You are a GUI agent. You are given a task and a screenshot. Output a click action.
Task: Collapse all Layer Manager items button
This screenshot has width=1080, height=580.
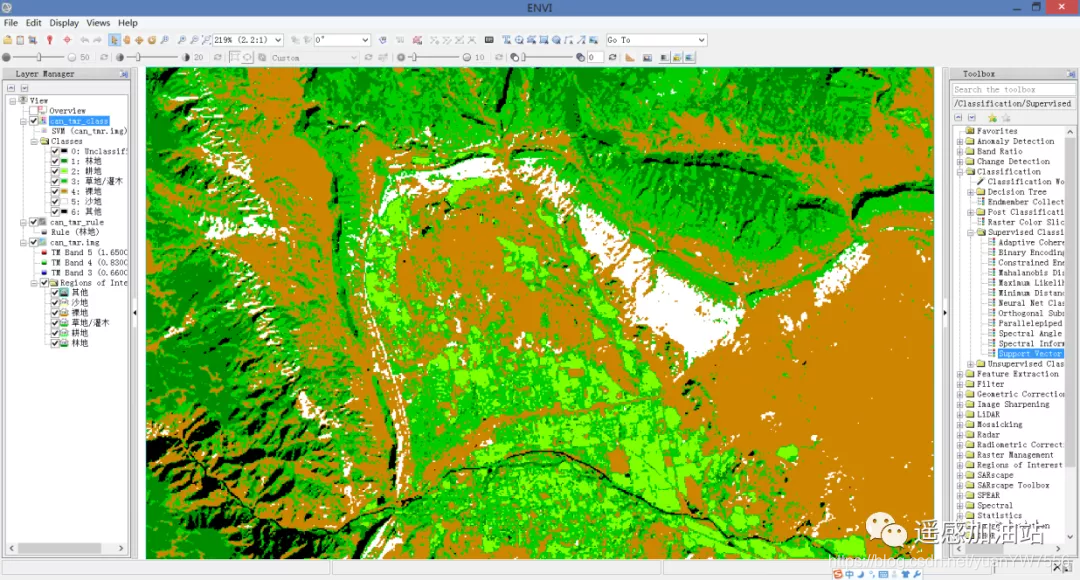[11, 88]
